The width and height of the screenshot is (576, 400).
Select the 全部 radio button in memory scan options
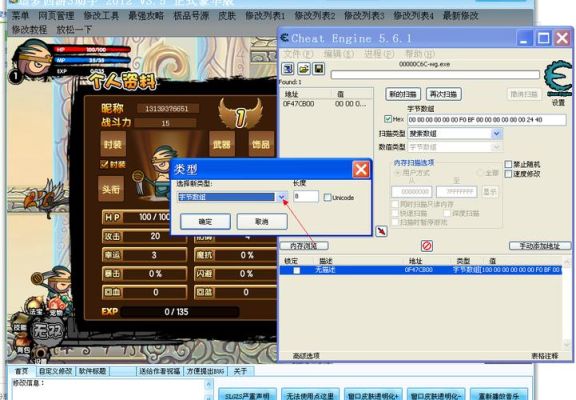tap(480, 173)
